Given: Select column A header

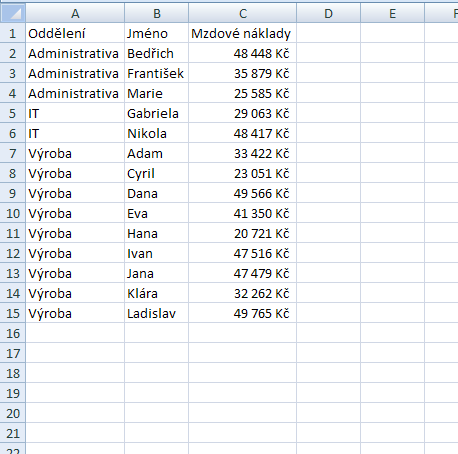Looking at the screenshot, I should click(75, 13).
